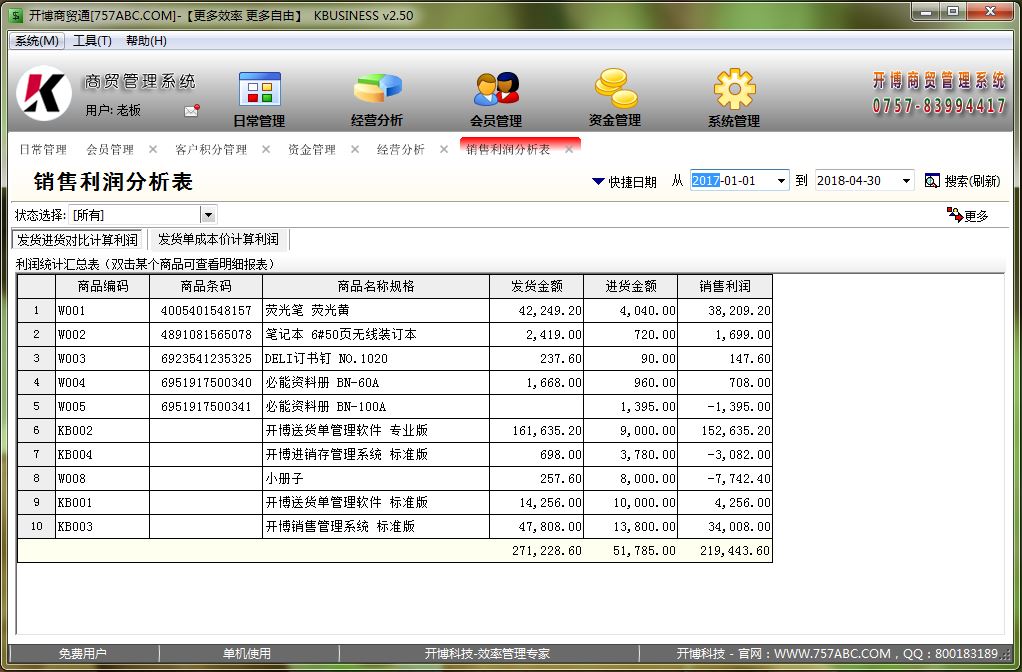Switch to the 日常管理 tab
The image size is (1022, 672).
43,149
